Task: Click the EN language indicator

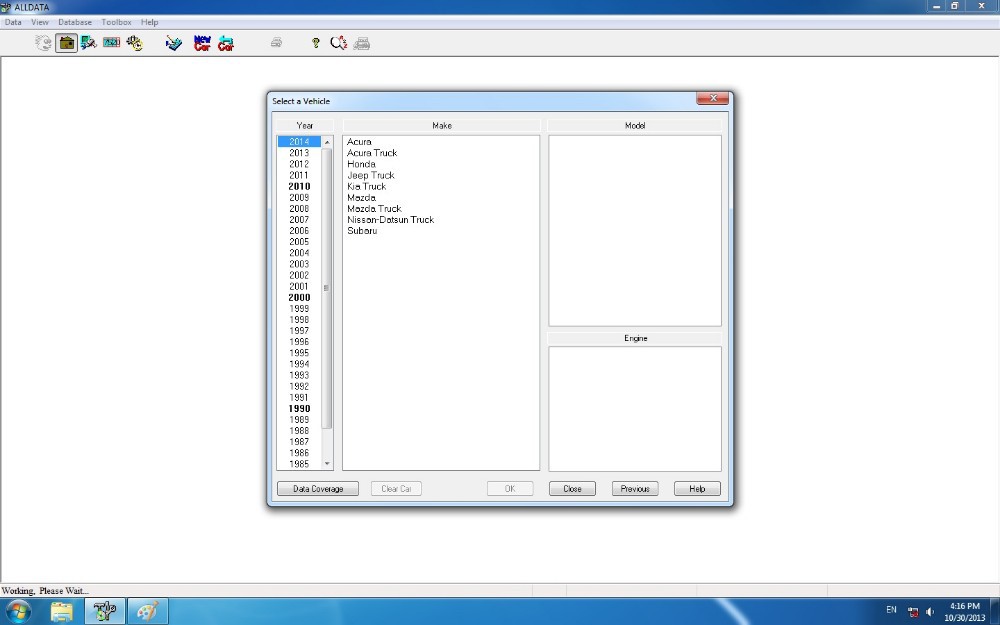Action: 891,610
